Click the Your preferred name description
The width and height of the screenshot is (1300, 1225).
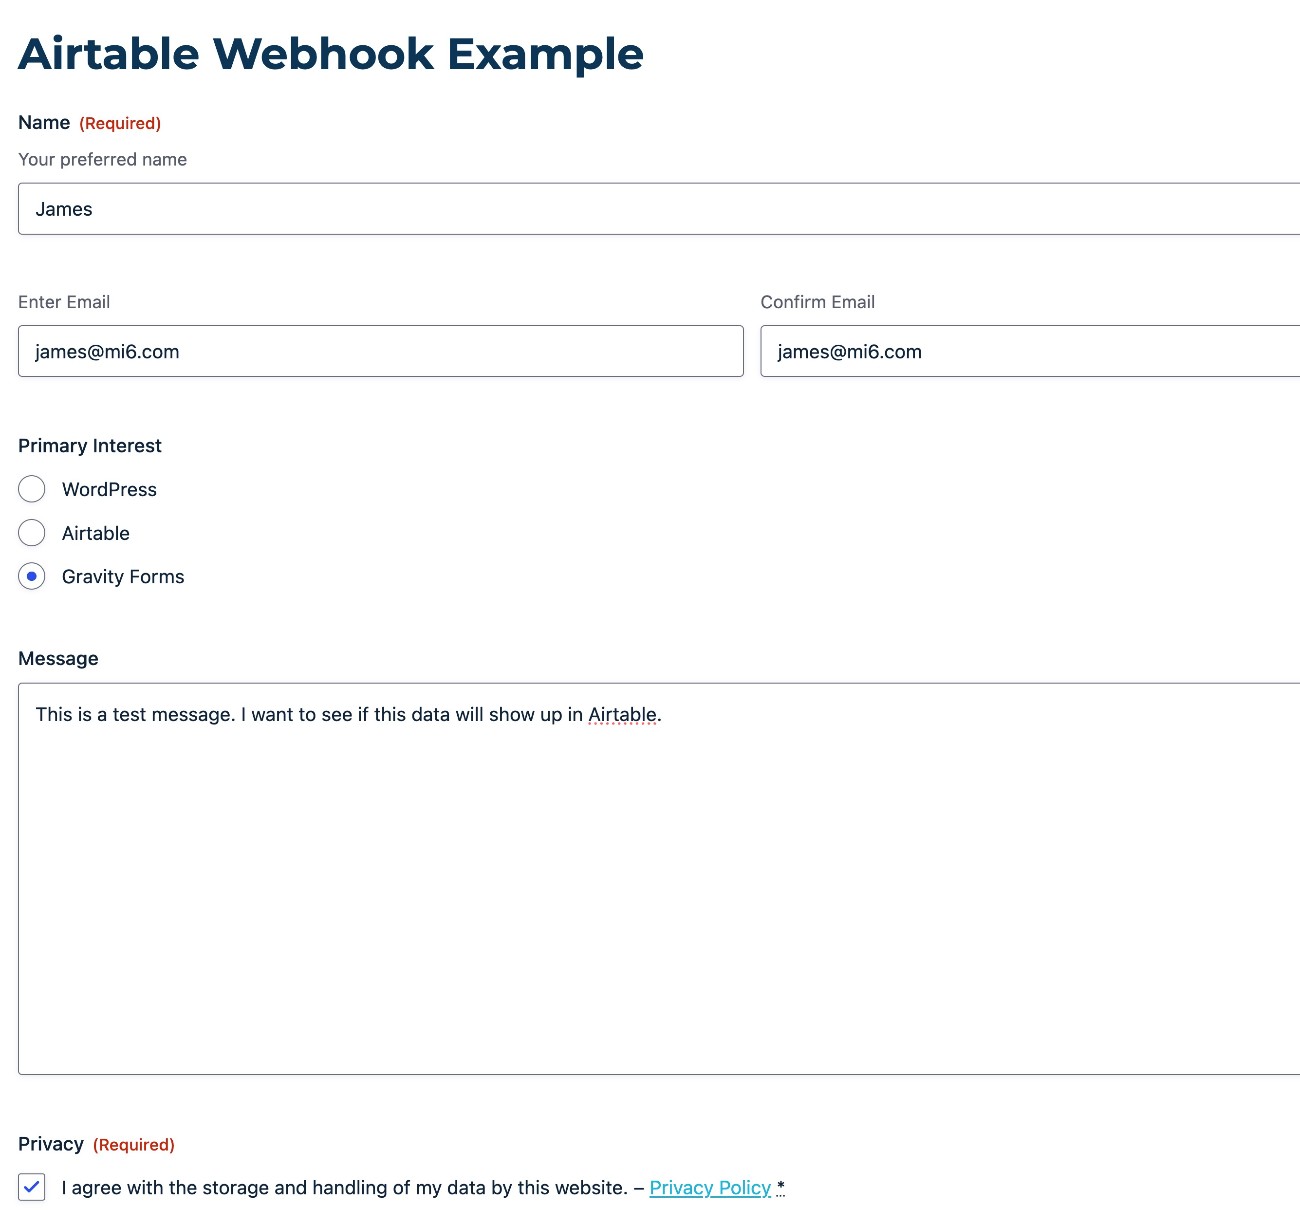pos(102,159)
